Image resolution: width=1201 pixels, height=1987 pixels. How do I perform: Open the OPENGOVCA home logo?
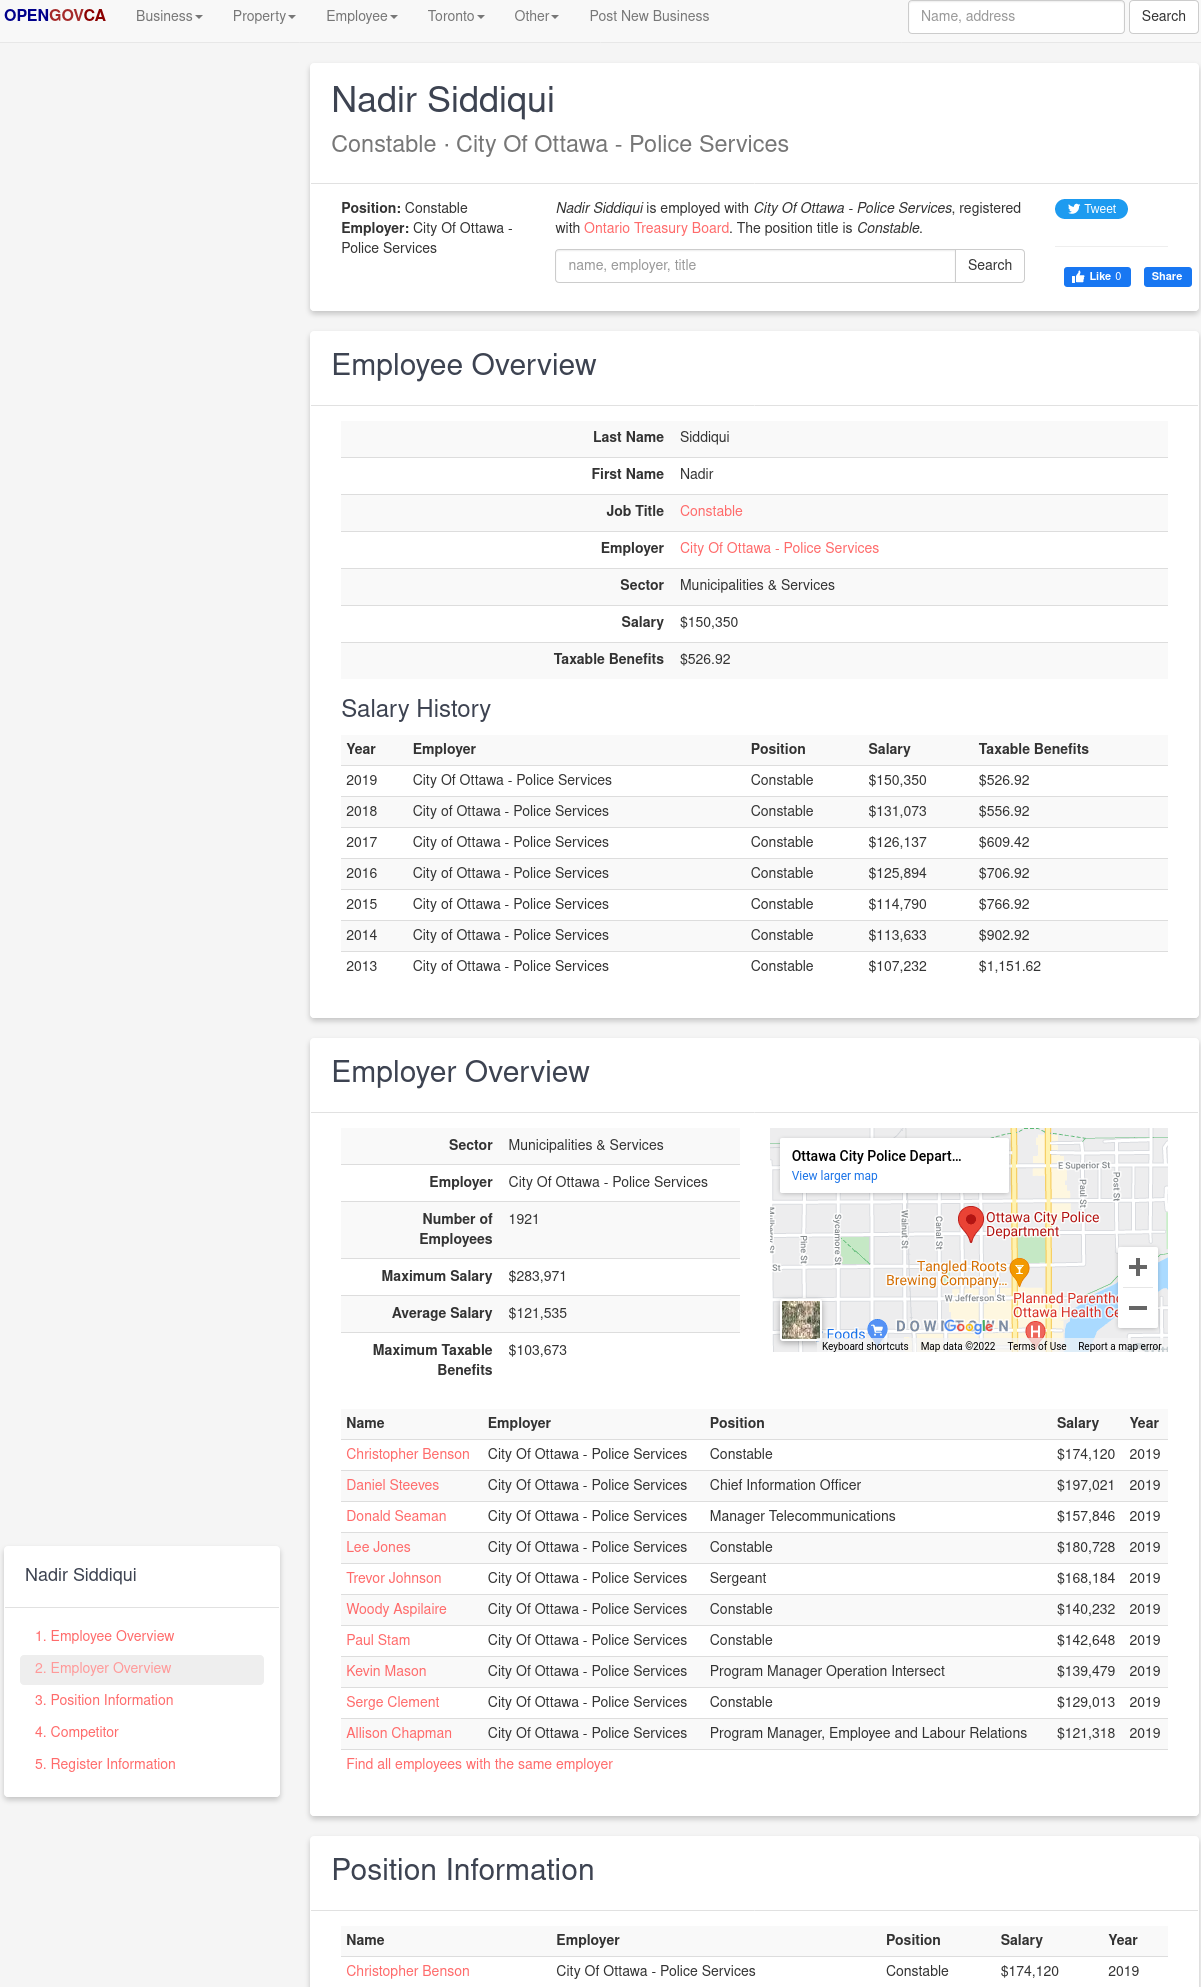(55, 16)
